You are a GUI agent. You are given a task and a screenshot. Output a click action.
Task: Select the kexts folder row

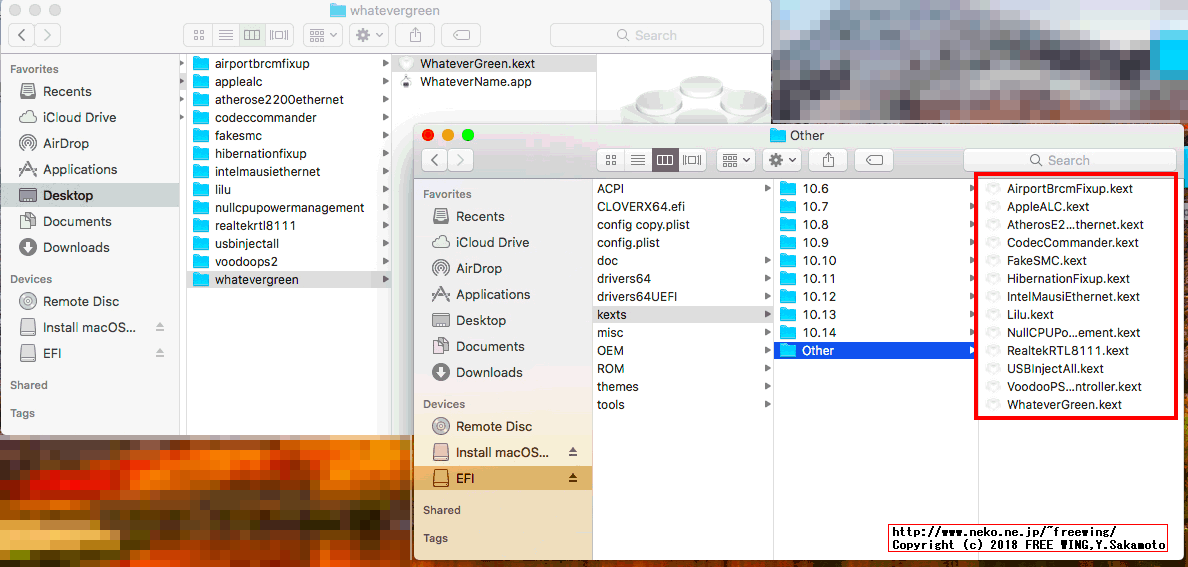point(683,315)
